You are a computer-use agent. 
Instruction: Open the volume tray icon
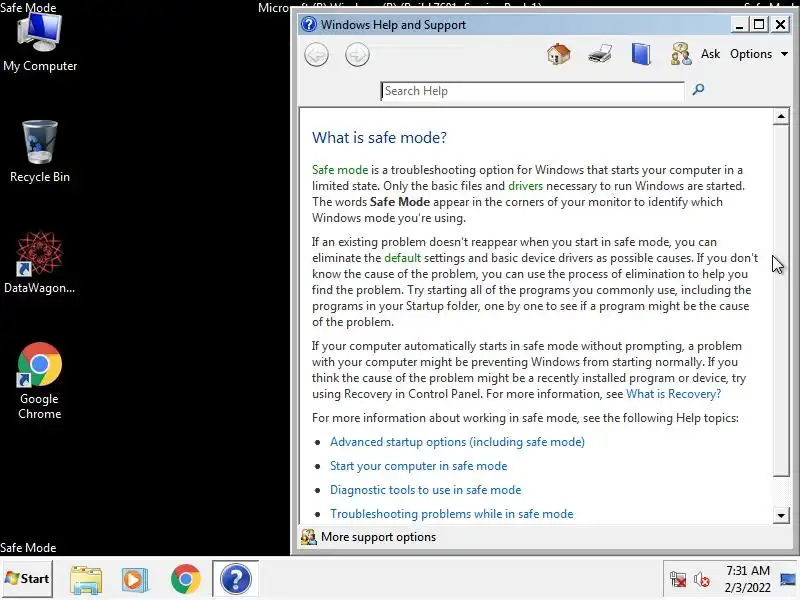click(x=702, y=580)
